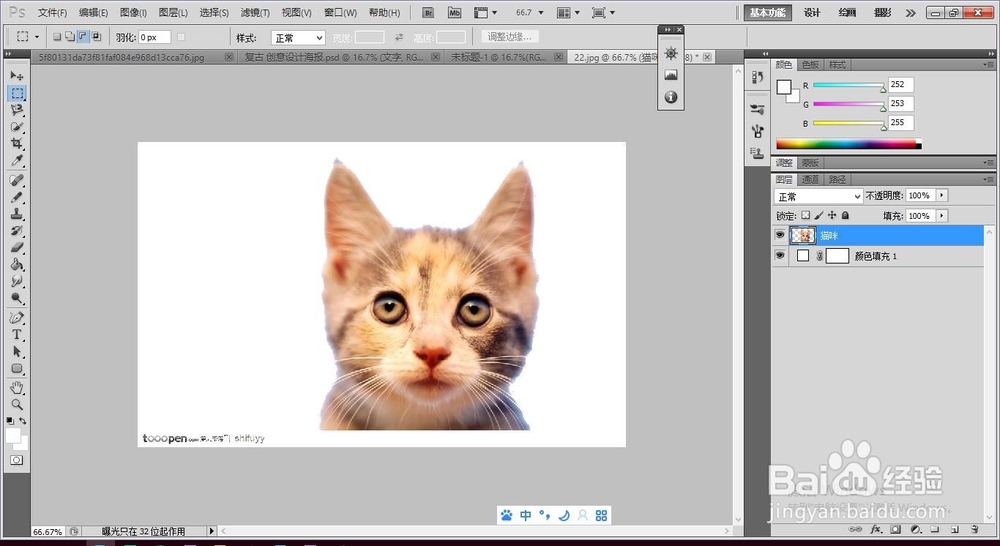Select the Crop tool
The height and width of the screenshot is (546, 1000).
pos(17,144)
